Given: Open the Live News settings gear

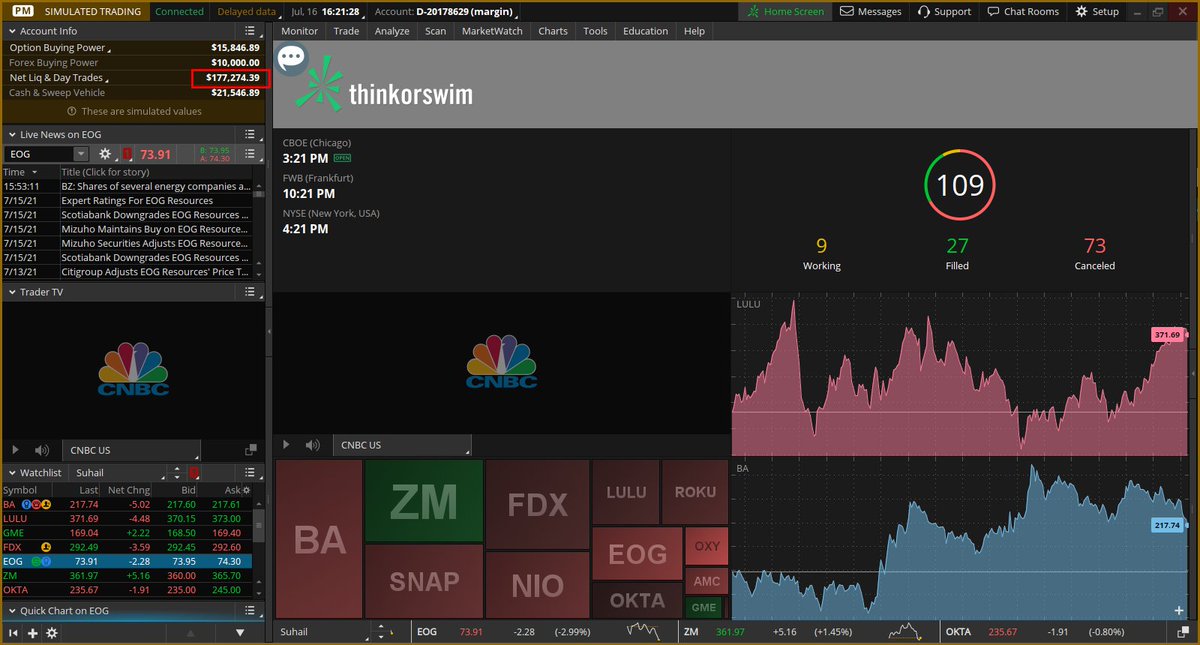Looking at the screenshot, I should coord(105,154).
